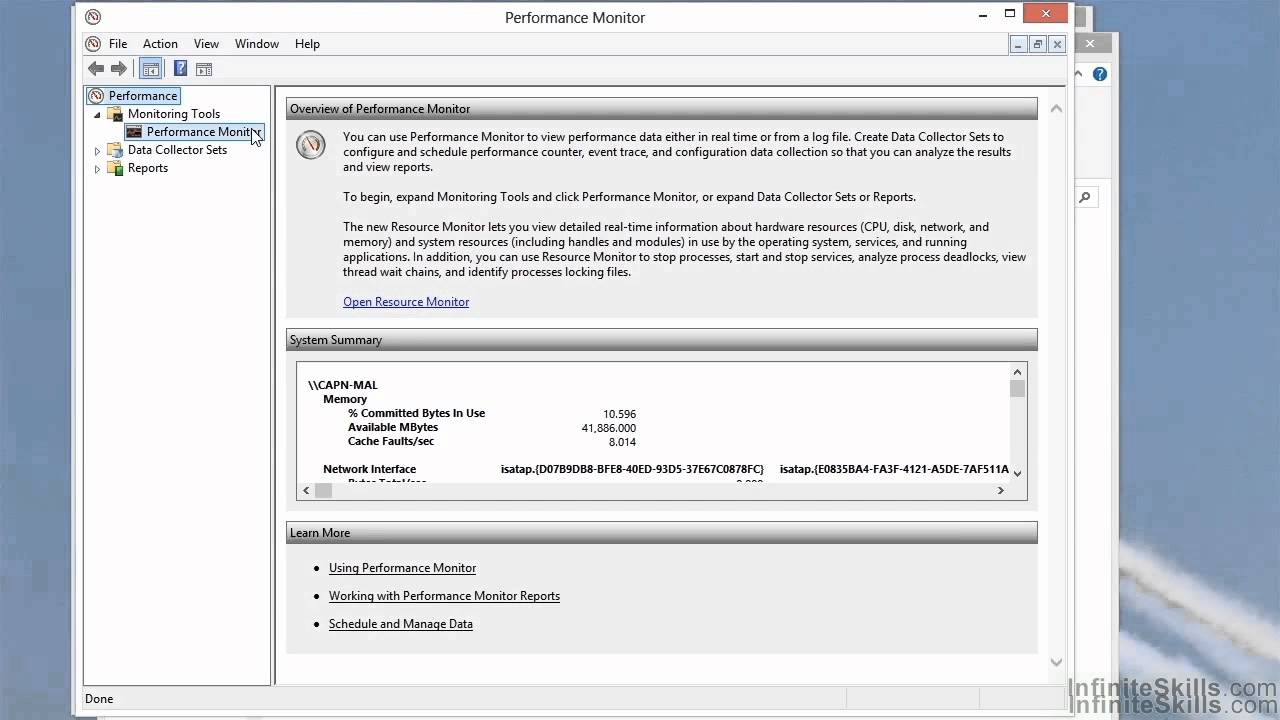This screenshot has width=1280, height=720.
Task: Open the Action menu
Action: point(160,44)
